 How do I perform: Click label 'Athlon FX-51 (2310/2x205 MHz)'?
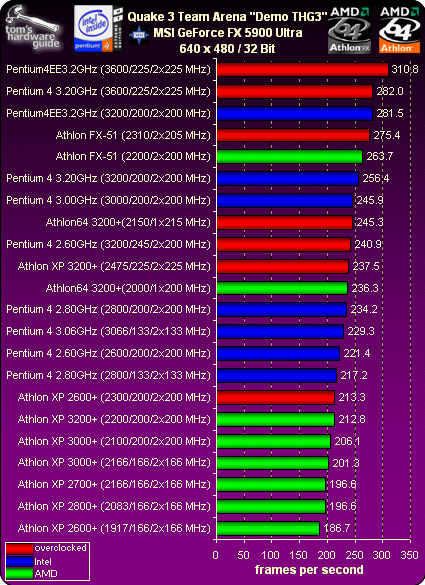(x=134, y=135)
